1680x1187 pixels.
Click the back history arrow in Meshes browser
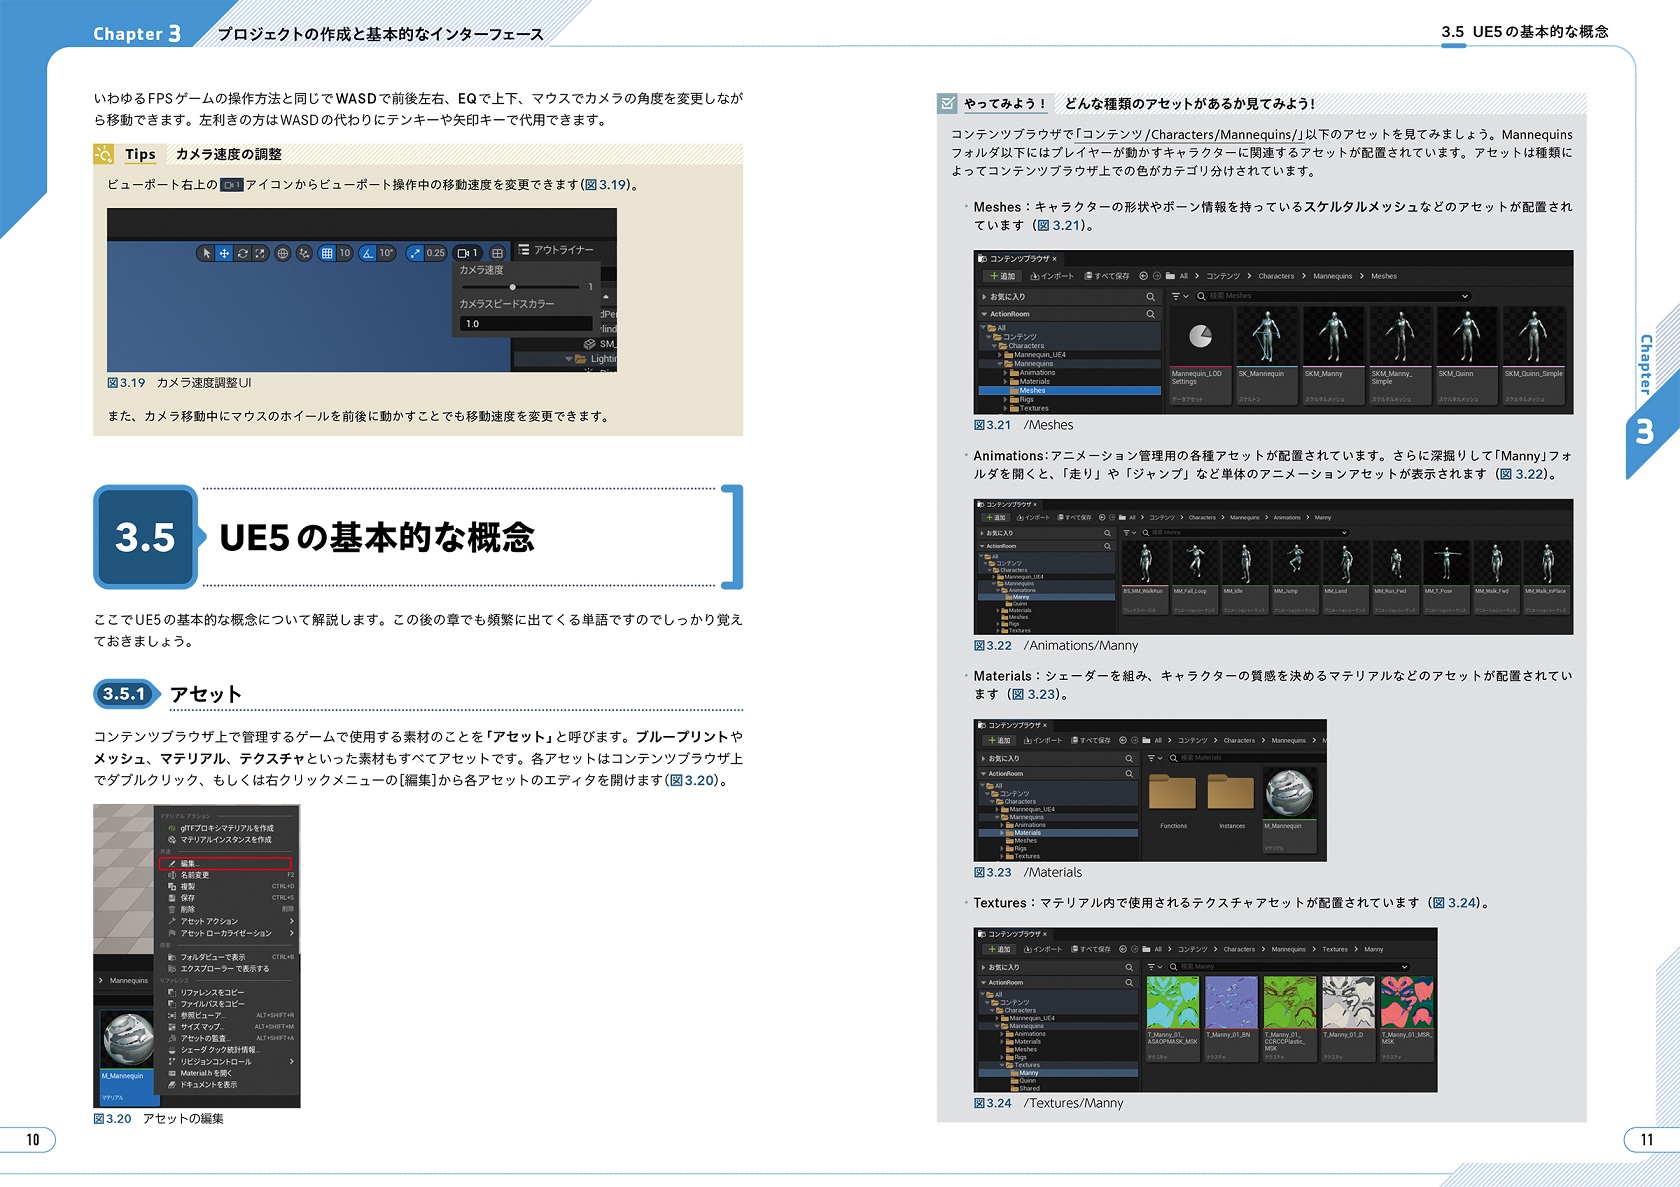pos(1144,276)
